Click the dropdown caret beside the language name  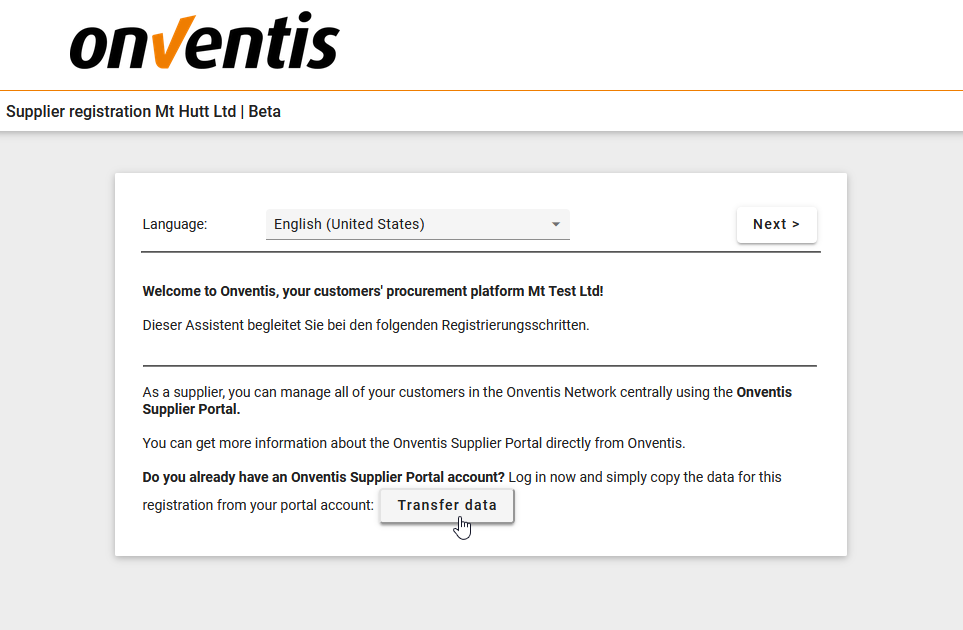click(x=555, y=224)
